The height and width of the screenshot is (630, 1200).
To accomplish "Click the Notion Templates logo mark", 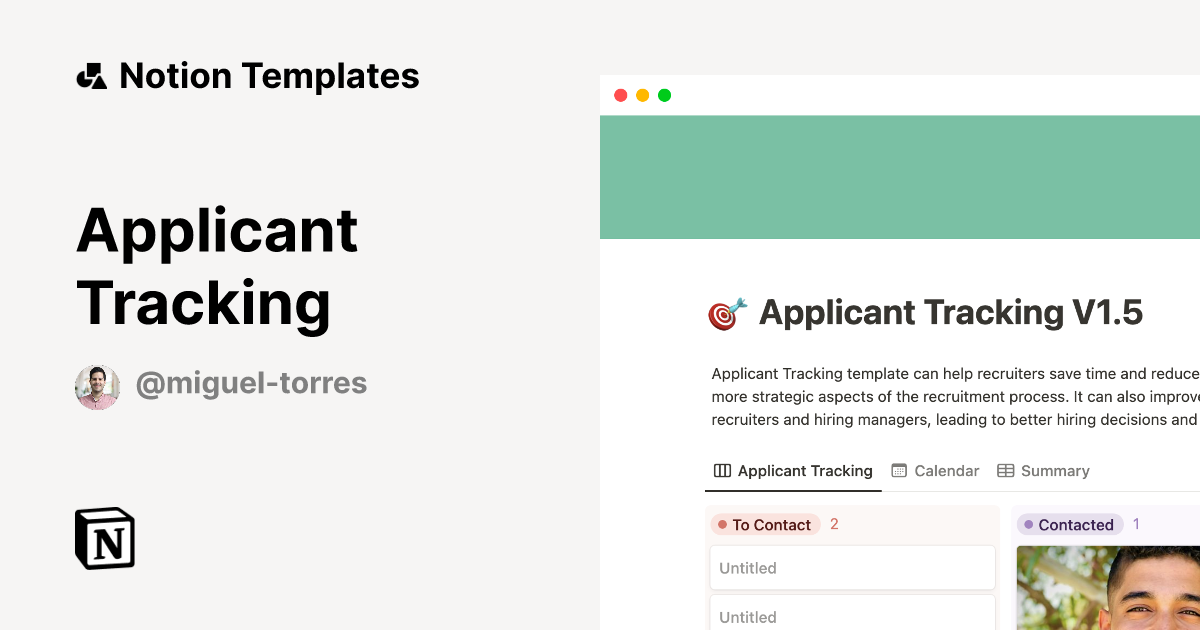I will pos(91,75).
